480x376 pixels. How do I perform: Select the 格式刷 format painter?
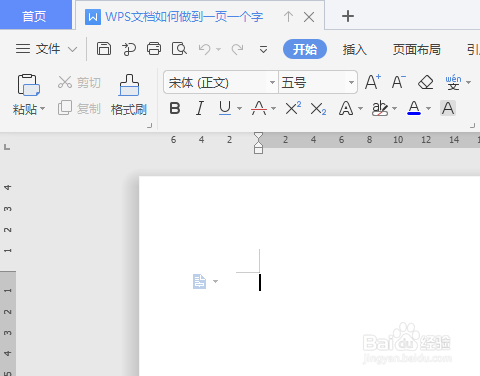[x=129, y=95]
